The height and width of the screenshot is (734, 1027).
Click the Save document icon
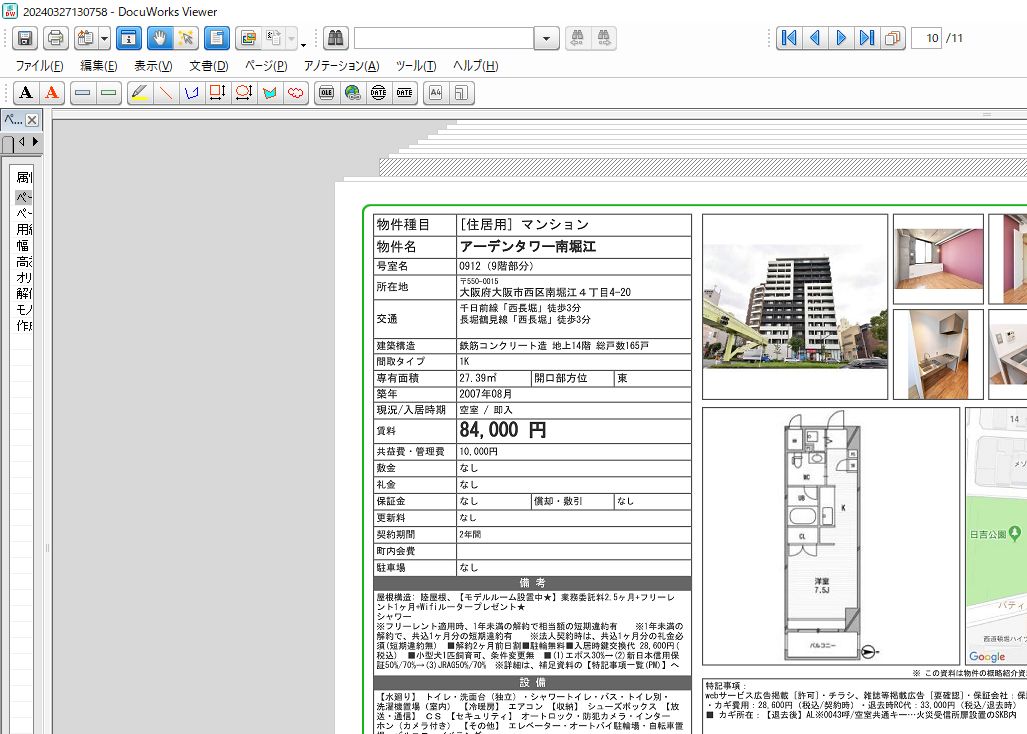(x=25, y=38)
